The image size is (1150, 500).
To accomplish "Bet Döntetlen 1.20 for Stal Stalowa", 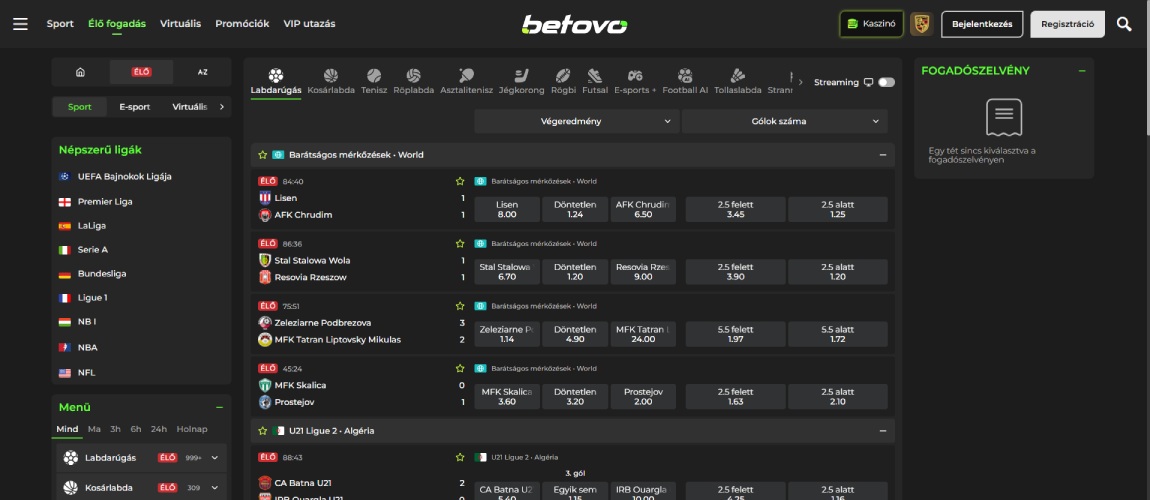I will pyautogui.click(x=575, y=271).
